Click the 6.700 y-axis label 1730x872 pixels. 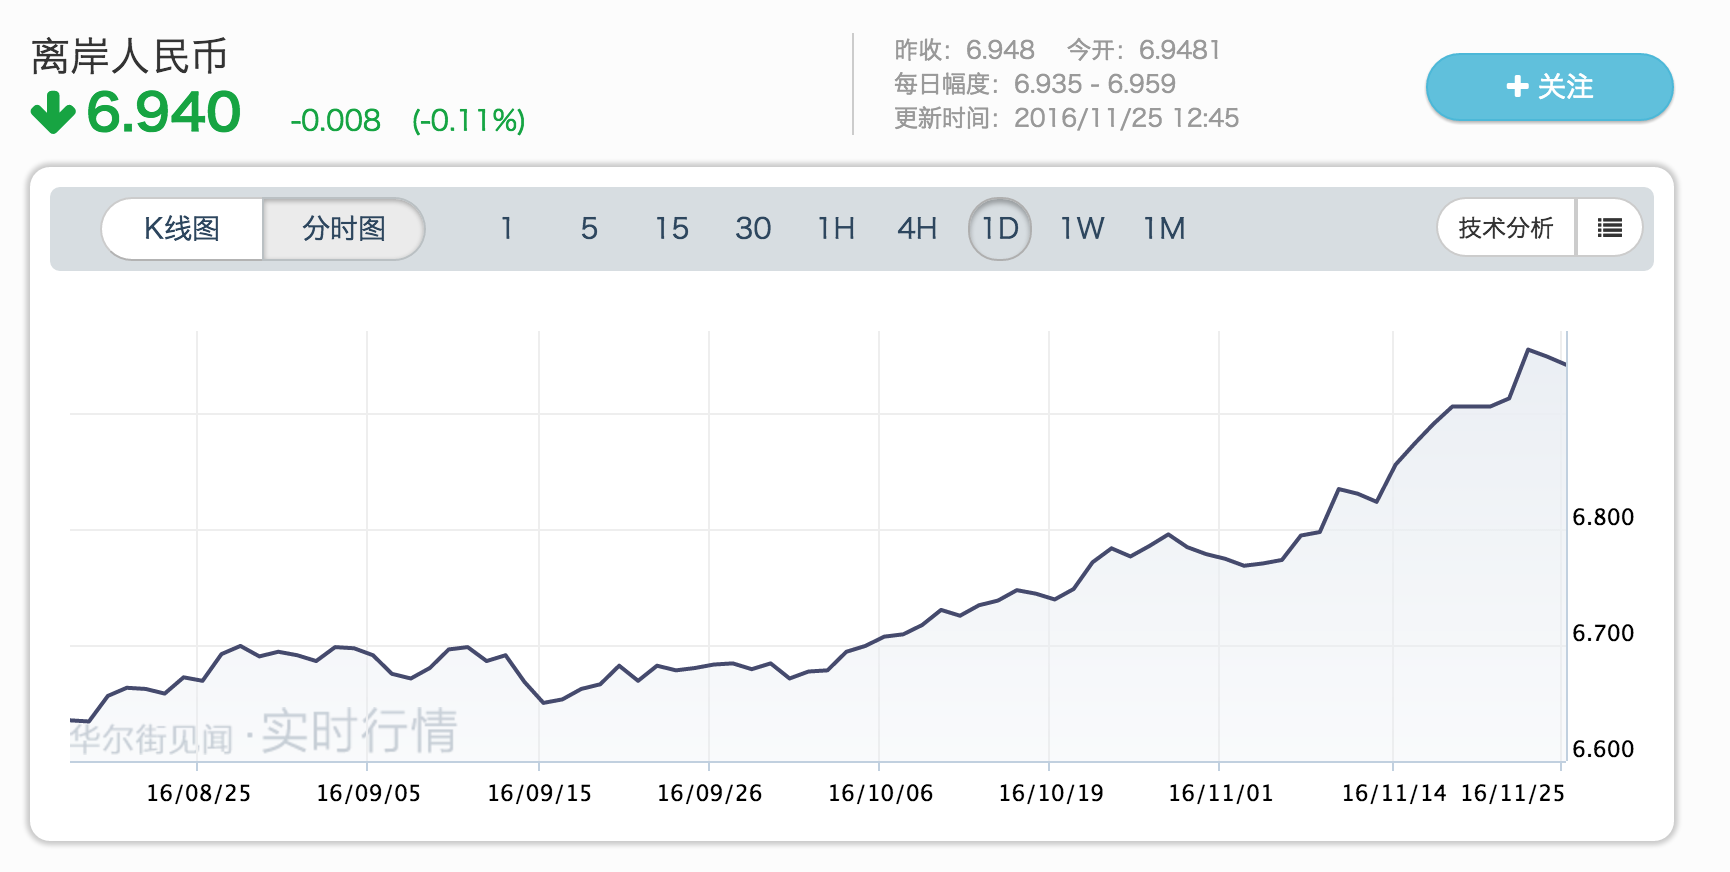[1603, 633]
